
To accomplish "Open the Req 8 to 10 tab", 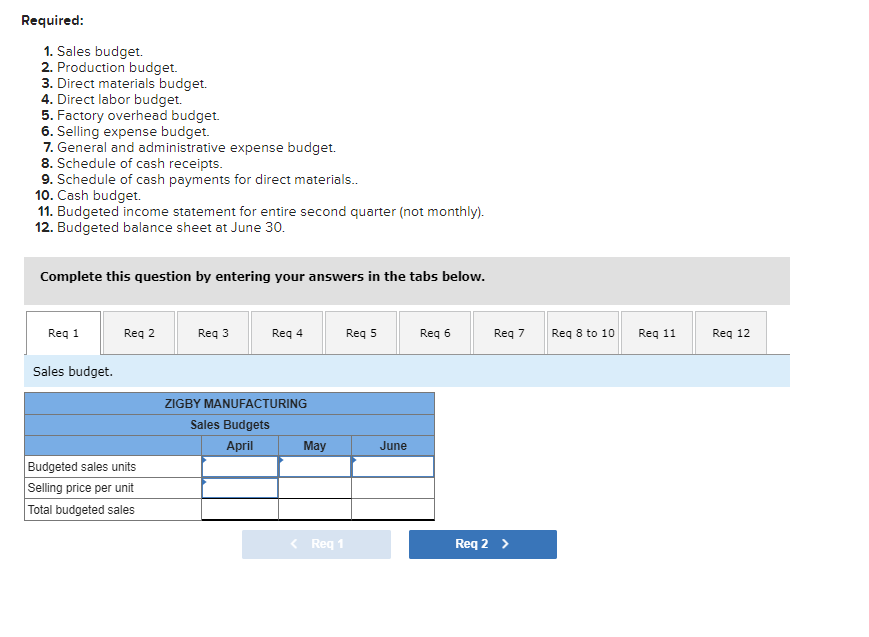I will 583,332.
